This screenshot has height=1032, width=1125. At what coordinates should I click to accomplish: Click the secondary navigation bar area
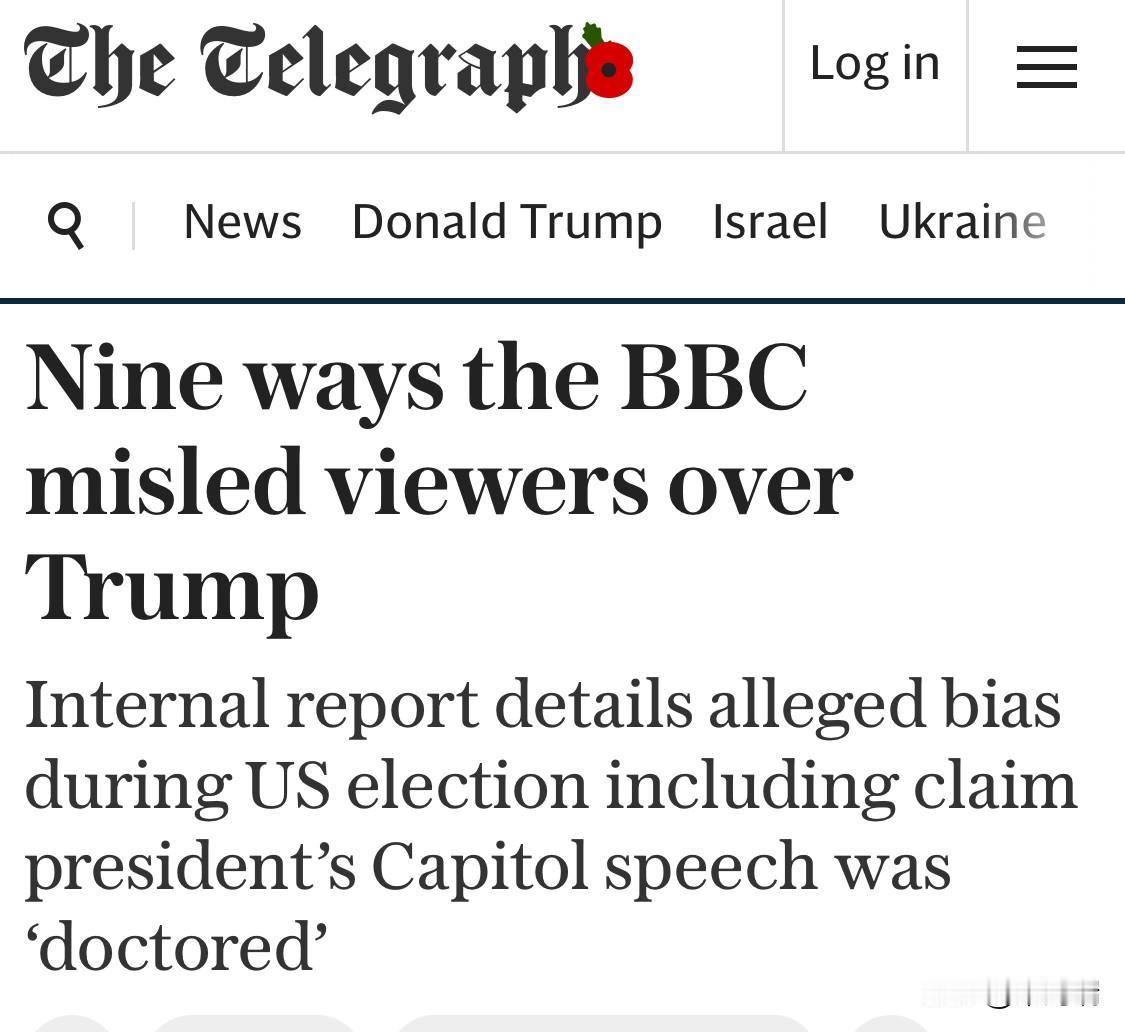(x=560, y=222)
